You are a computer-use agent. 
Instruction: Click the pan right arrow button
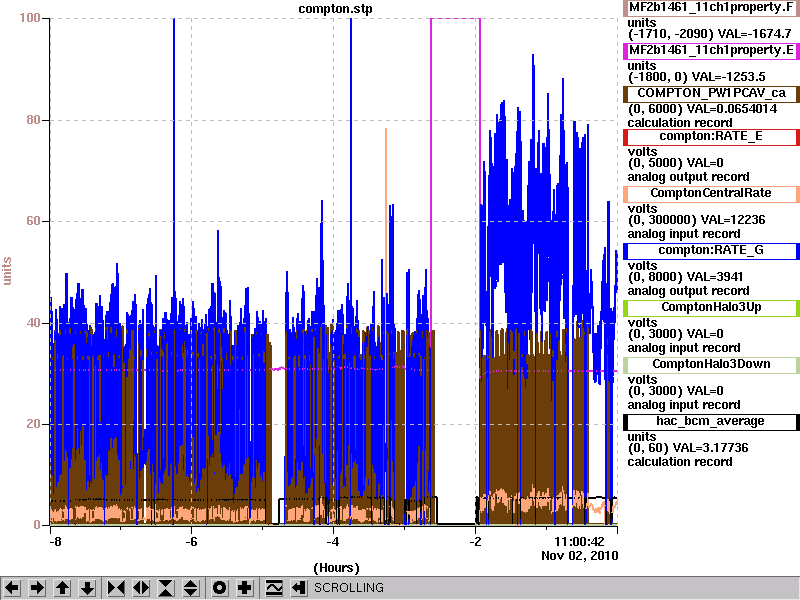click(x=37, y=588)
